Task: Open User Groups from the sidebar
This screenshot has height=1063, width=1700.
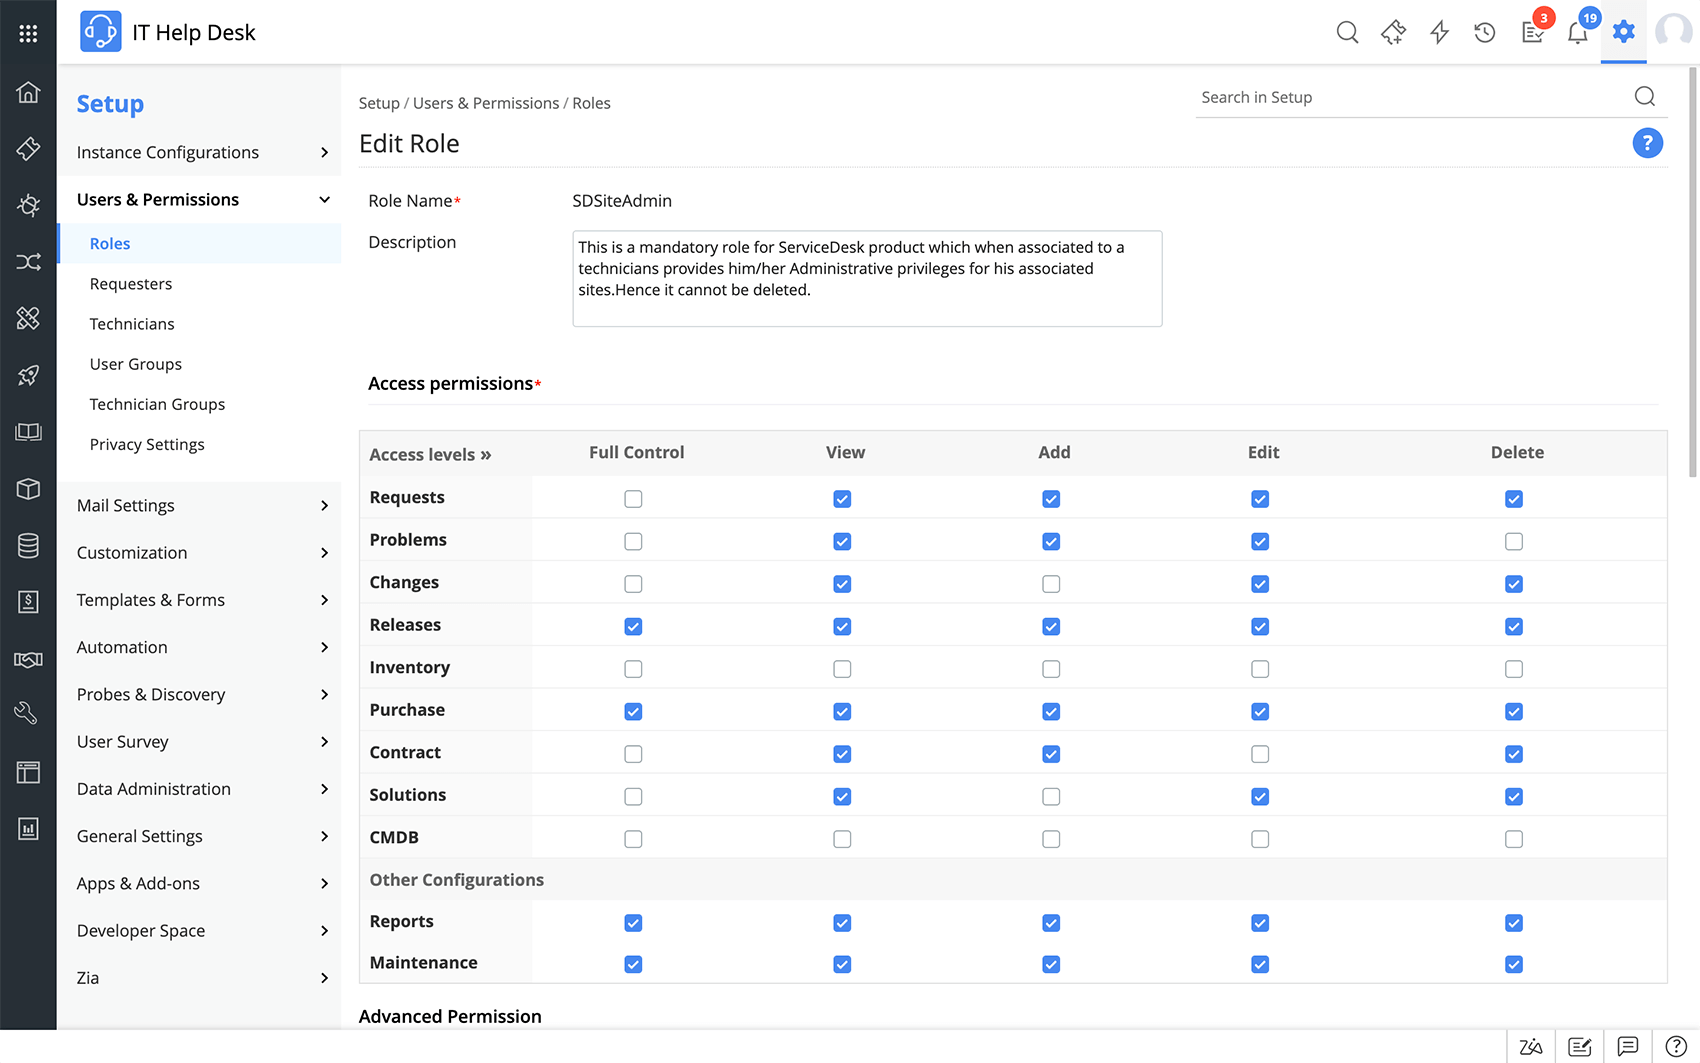Action: (x=136, y=364)
